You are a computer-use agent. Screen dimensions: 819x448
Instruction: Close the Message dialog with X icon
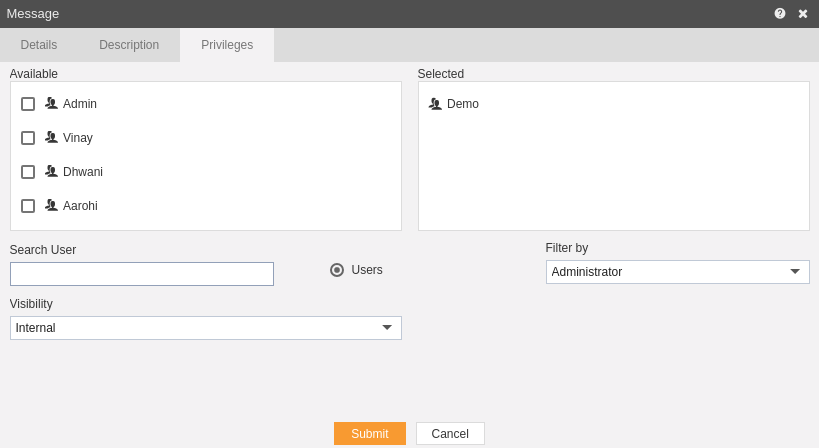[x=803, y=14]
